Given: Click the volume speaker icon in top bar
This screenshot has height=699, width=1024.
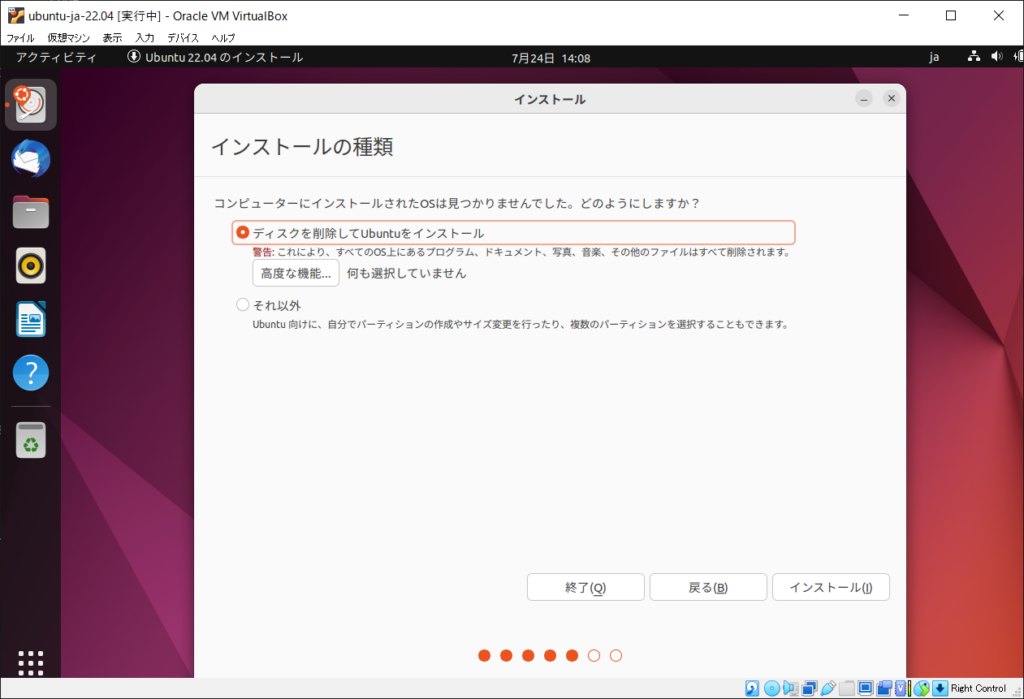Looking at the screenshot, I should pyautogui.click(x=997, y=57).
